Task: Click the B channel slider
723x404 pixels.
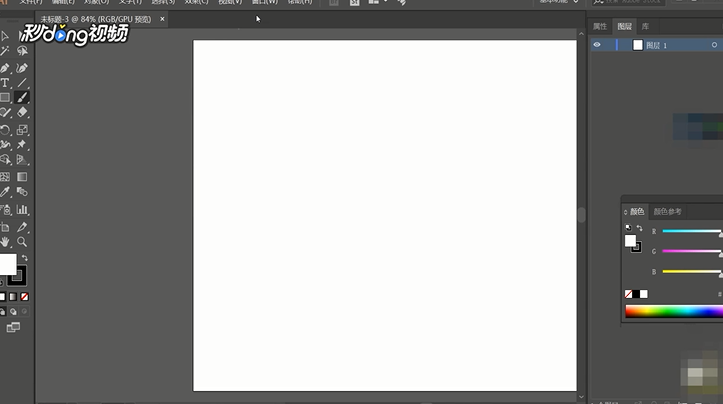Action: 692,272
